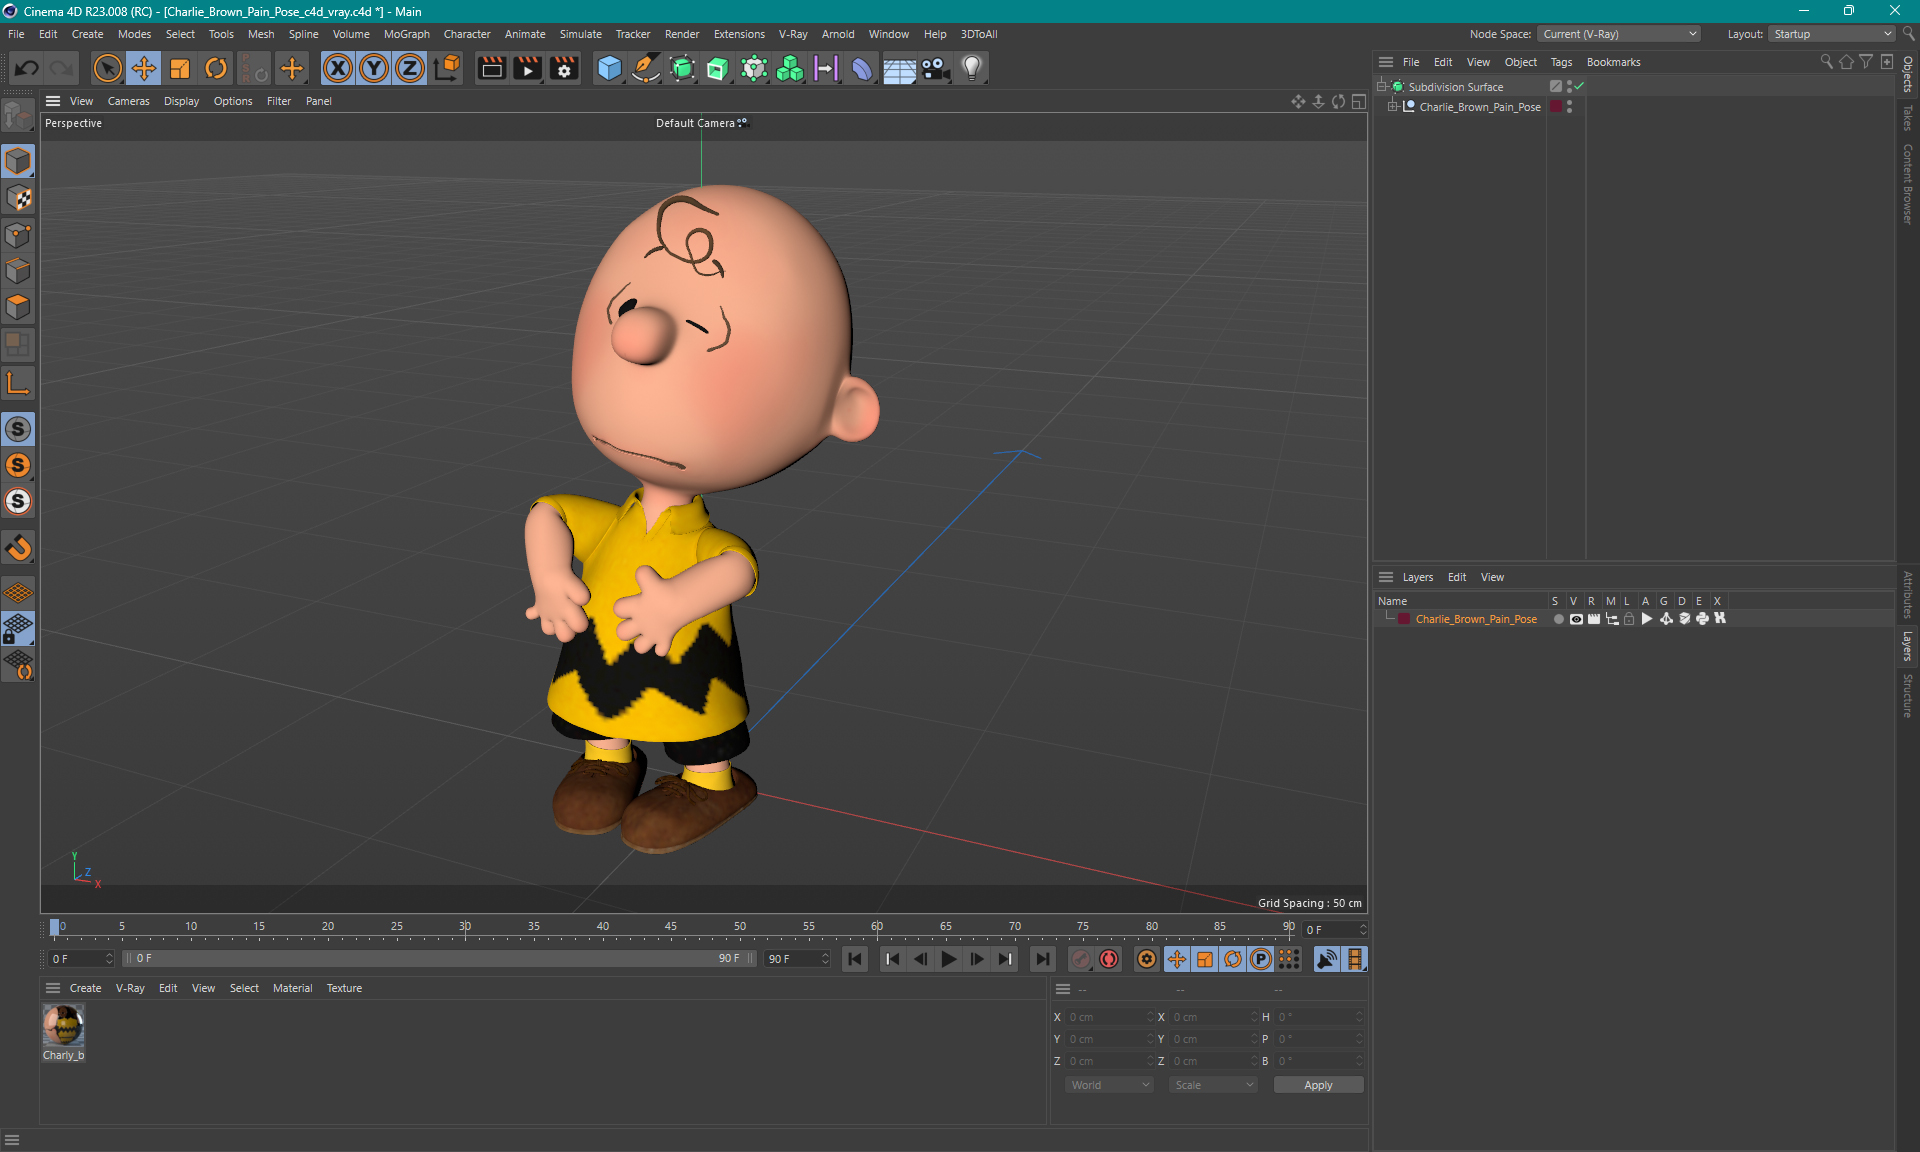Viewport: 1920px width, 1152px height.
Task: Click the object's red layer color swatch
Action: pyautogui.click(x=1555, y=106)
